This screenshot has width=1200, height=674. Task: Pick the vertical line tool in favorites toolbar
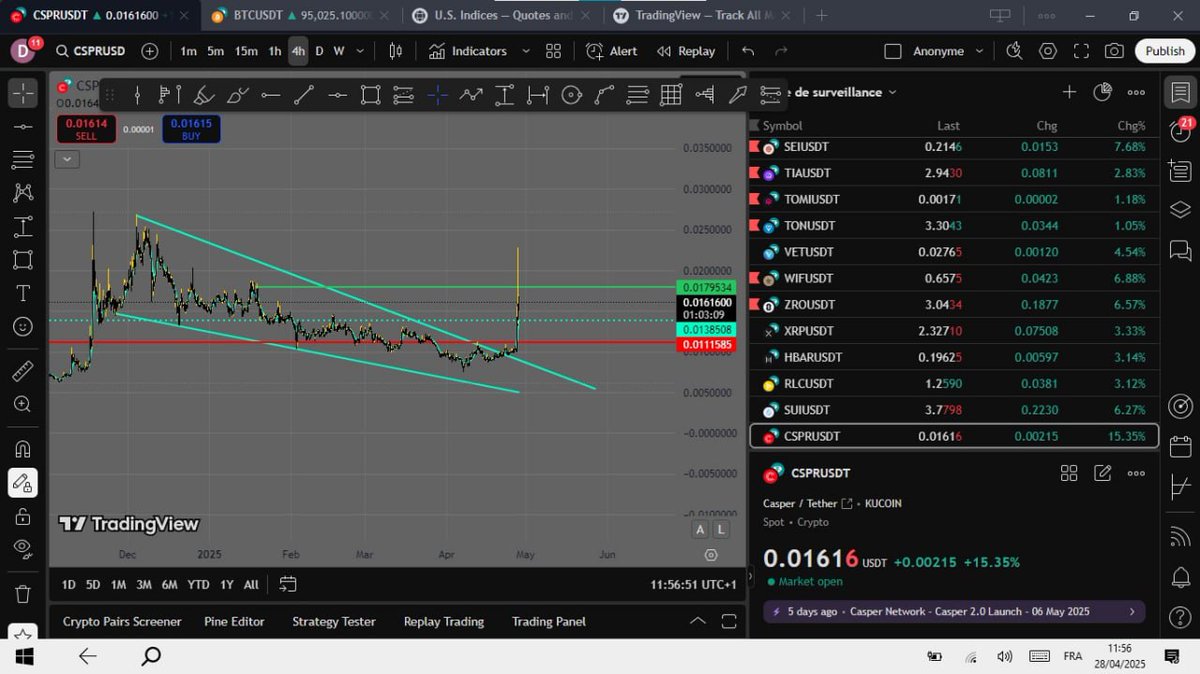click(137, 95)
